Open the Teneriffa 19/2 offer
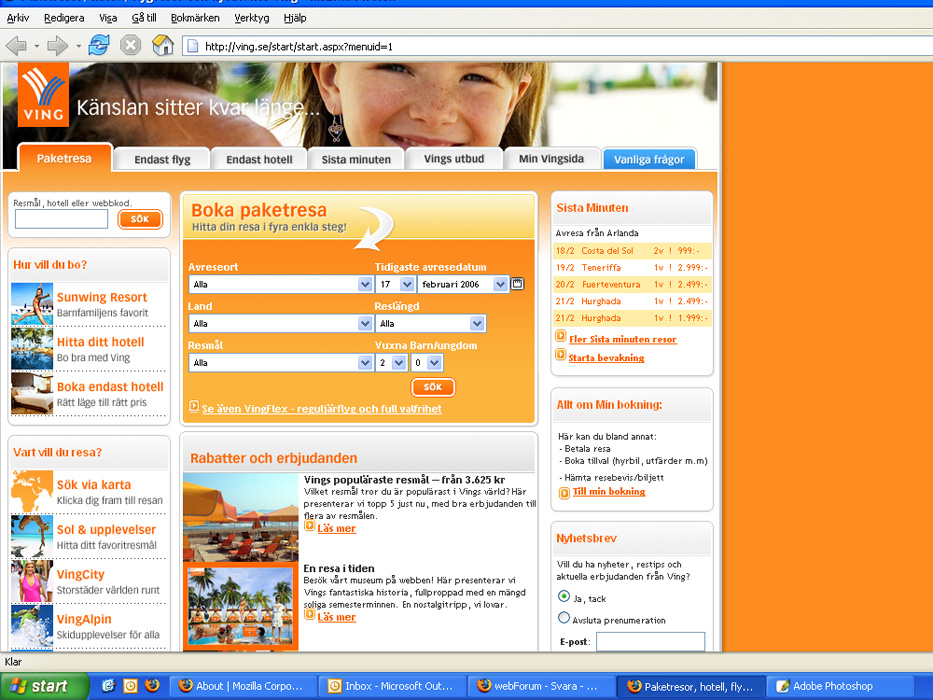Image resolution: width=933 pixels, height=700 pixels. click(632, 268)
